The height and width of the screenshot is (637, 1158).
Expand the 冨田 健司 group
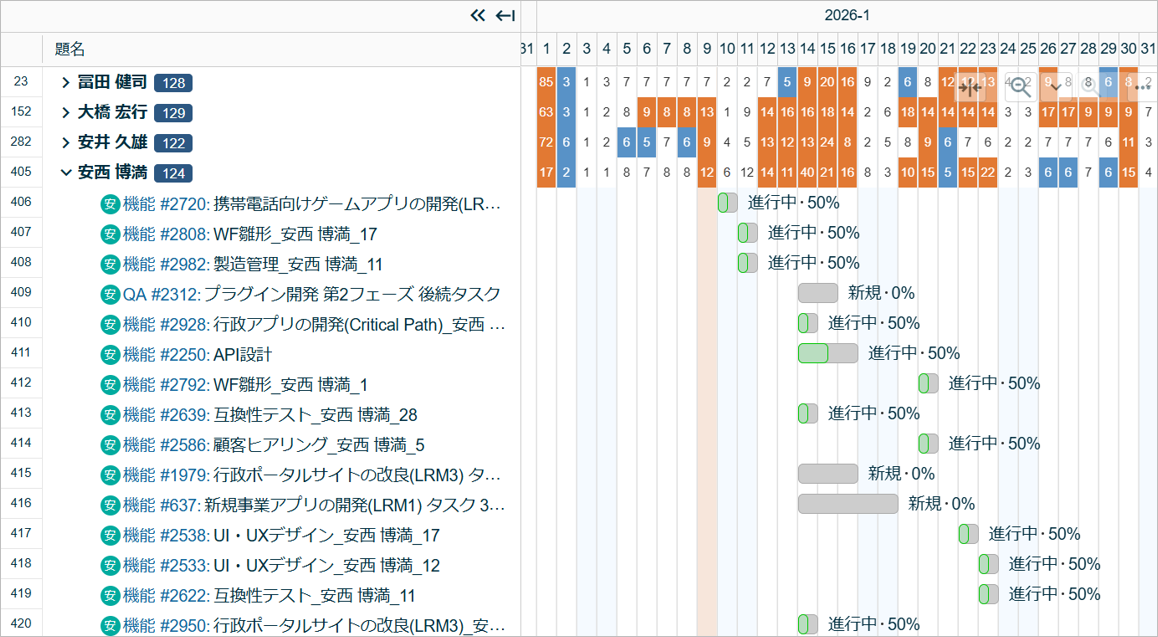pos(66,83)
